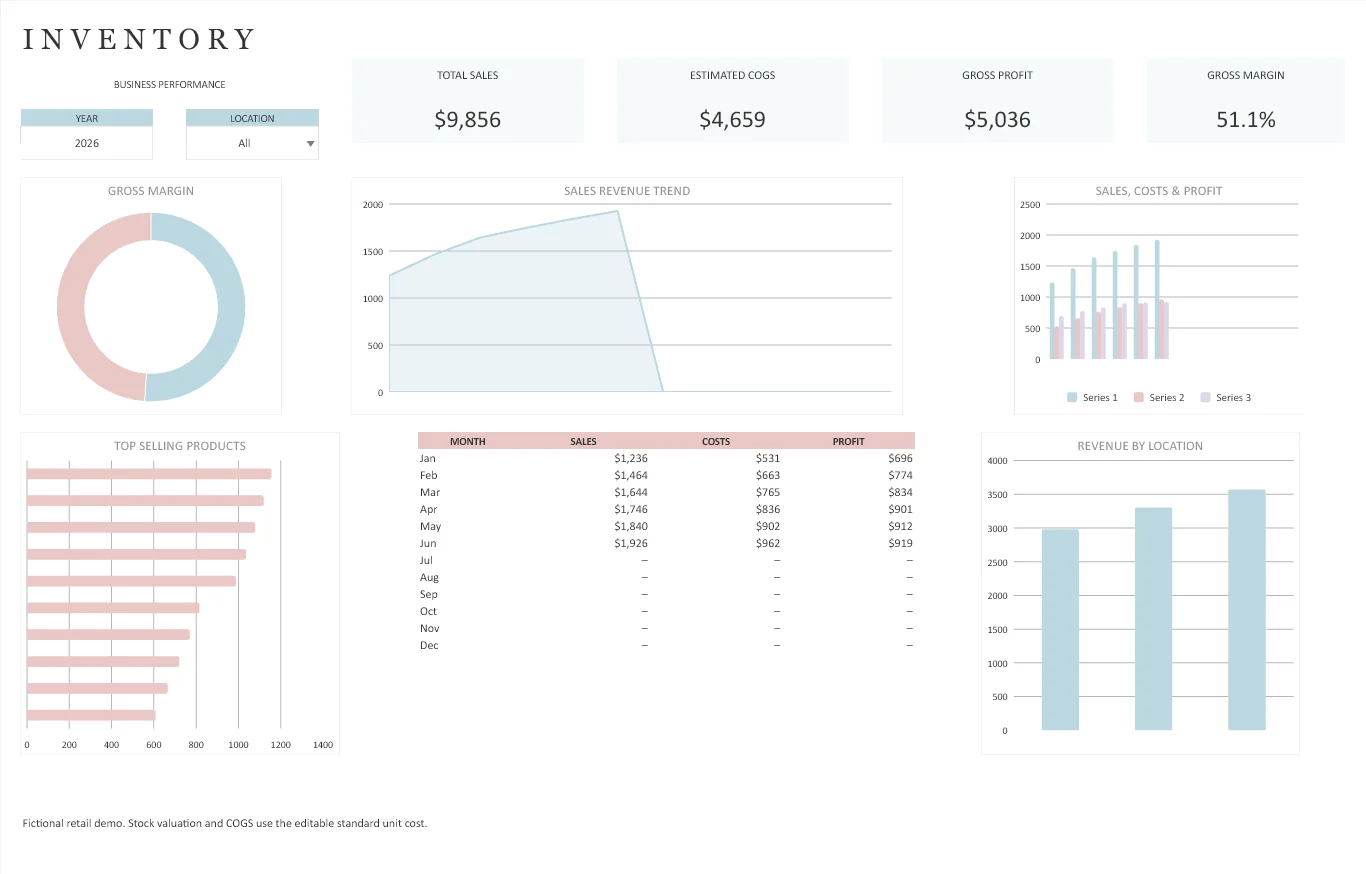The width and height of the screenshot is (1366, 874).
Task: Click the Series 1 legend swatch
Action: point(1072,397)
